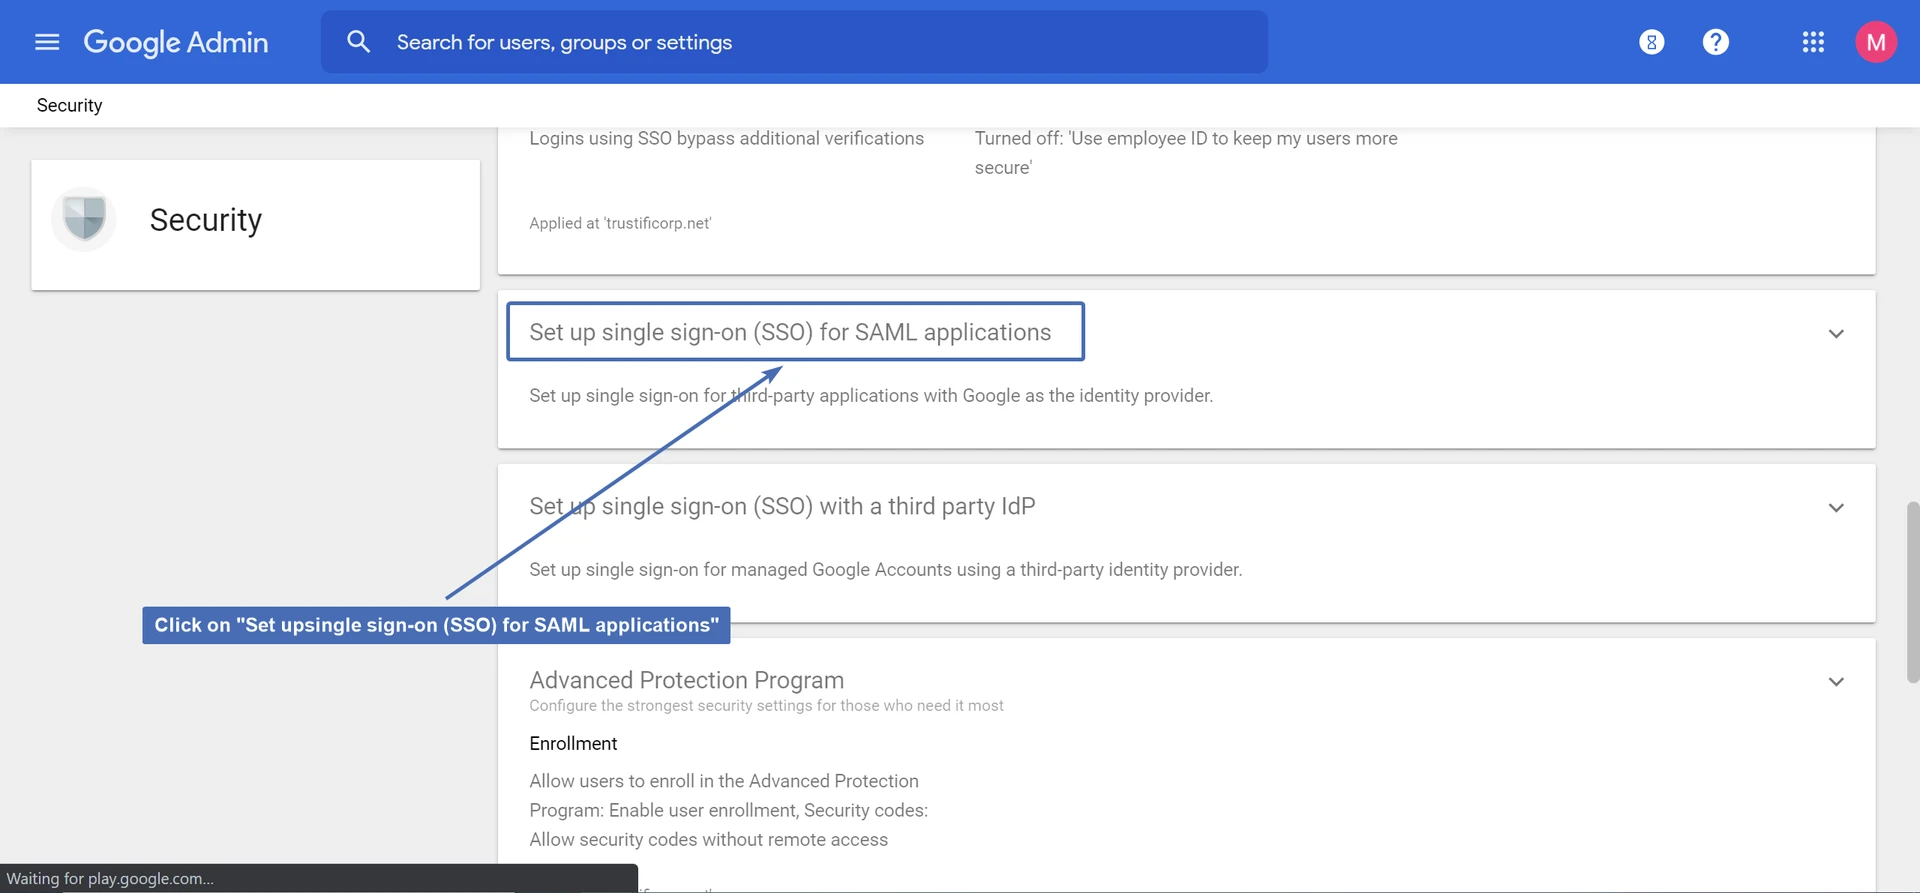Click 'Turned off: Use employee ID' text

point(1186,153)
